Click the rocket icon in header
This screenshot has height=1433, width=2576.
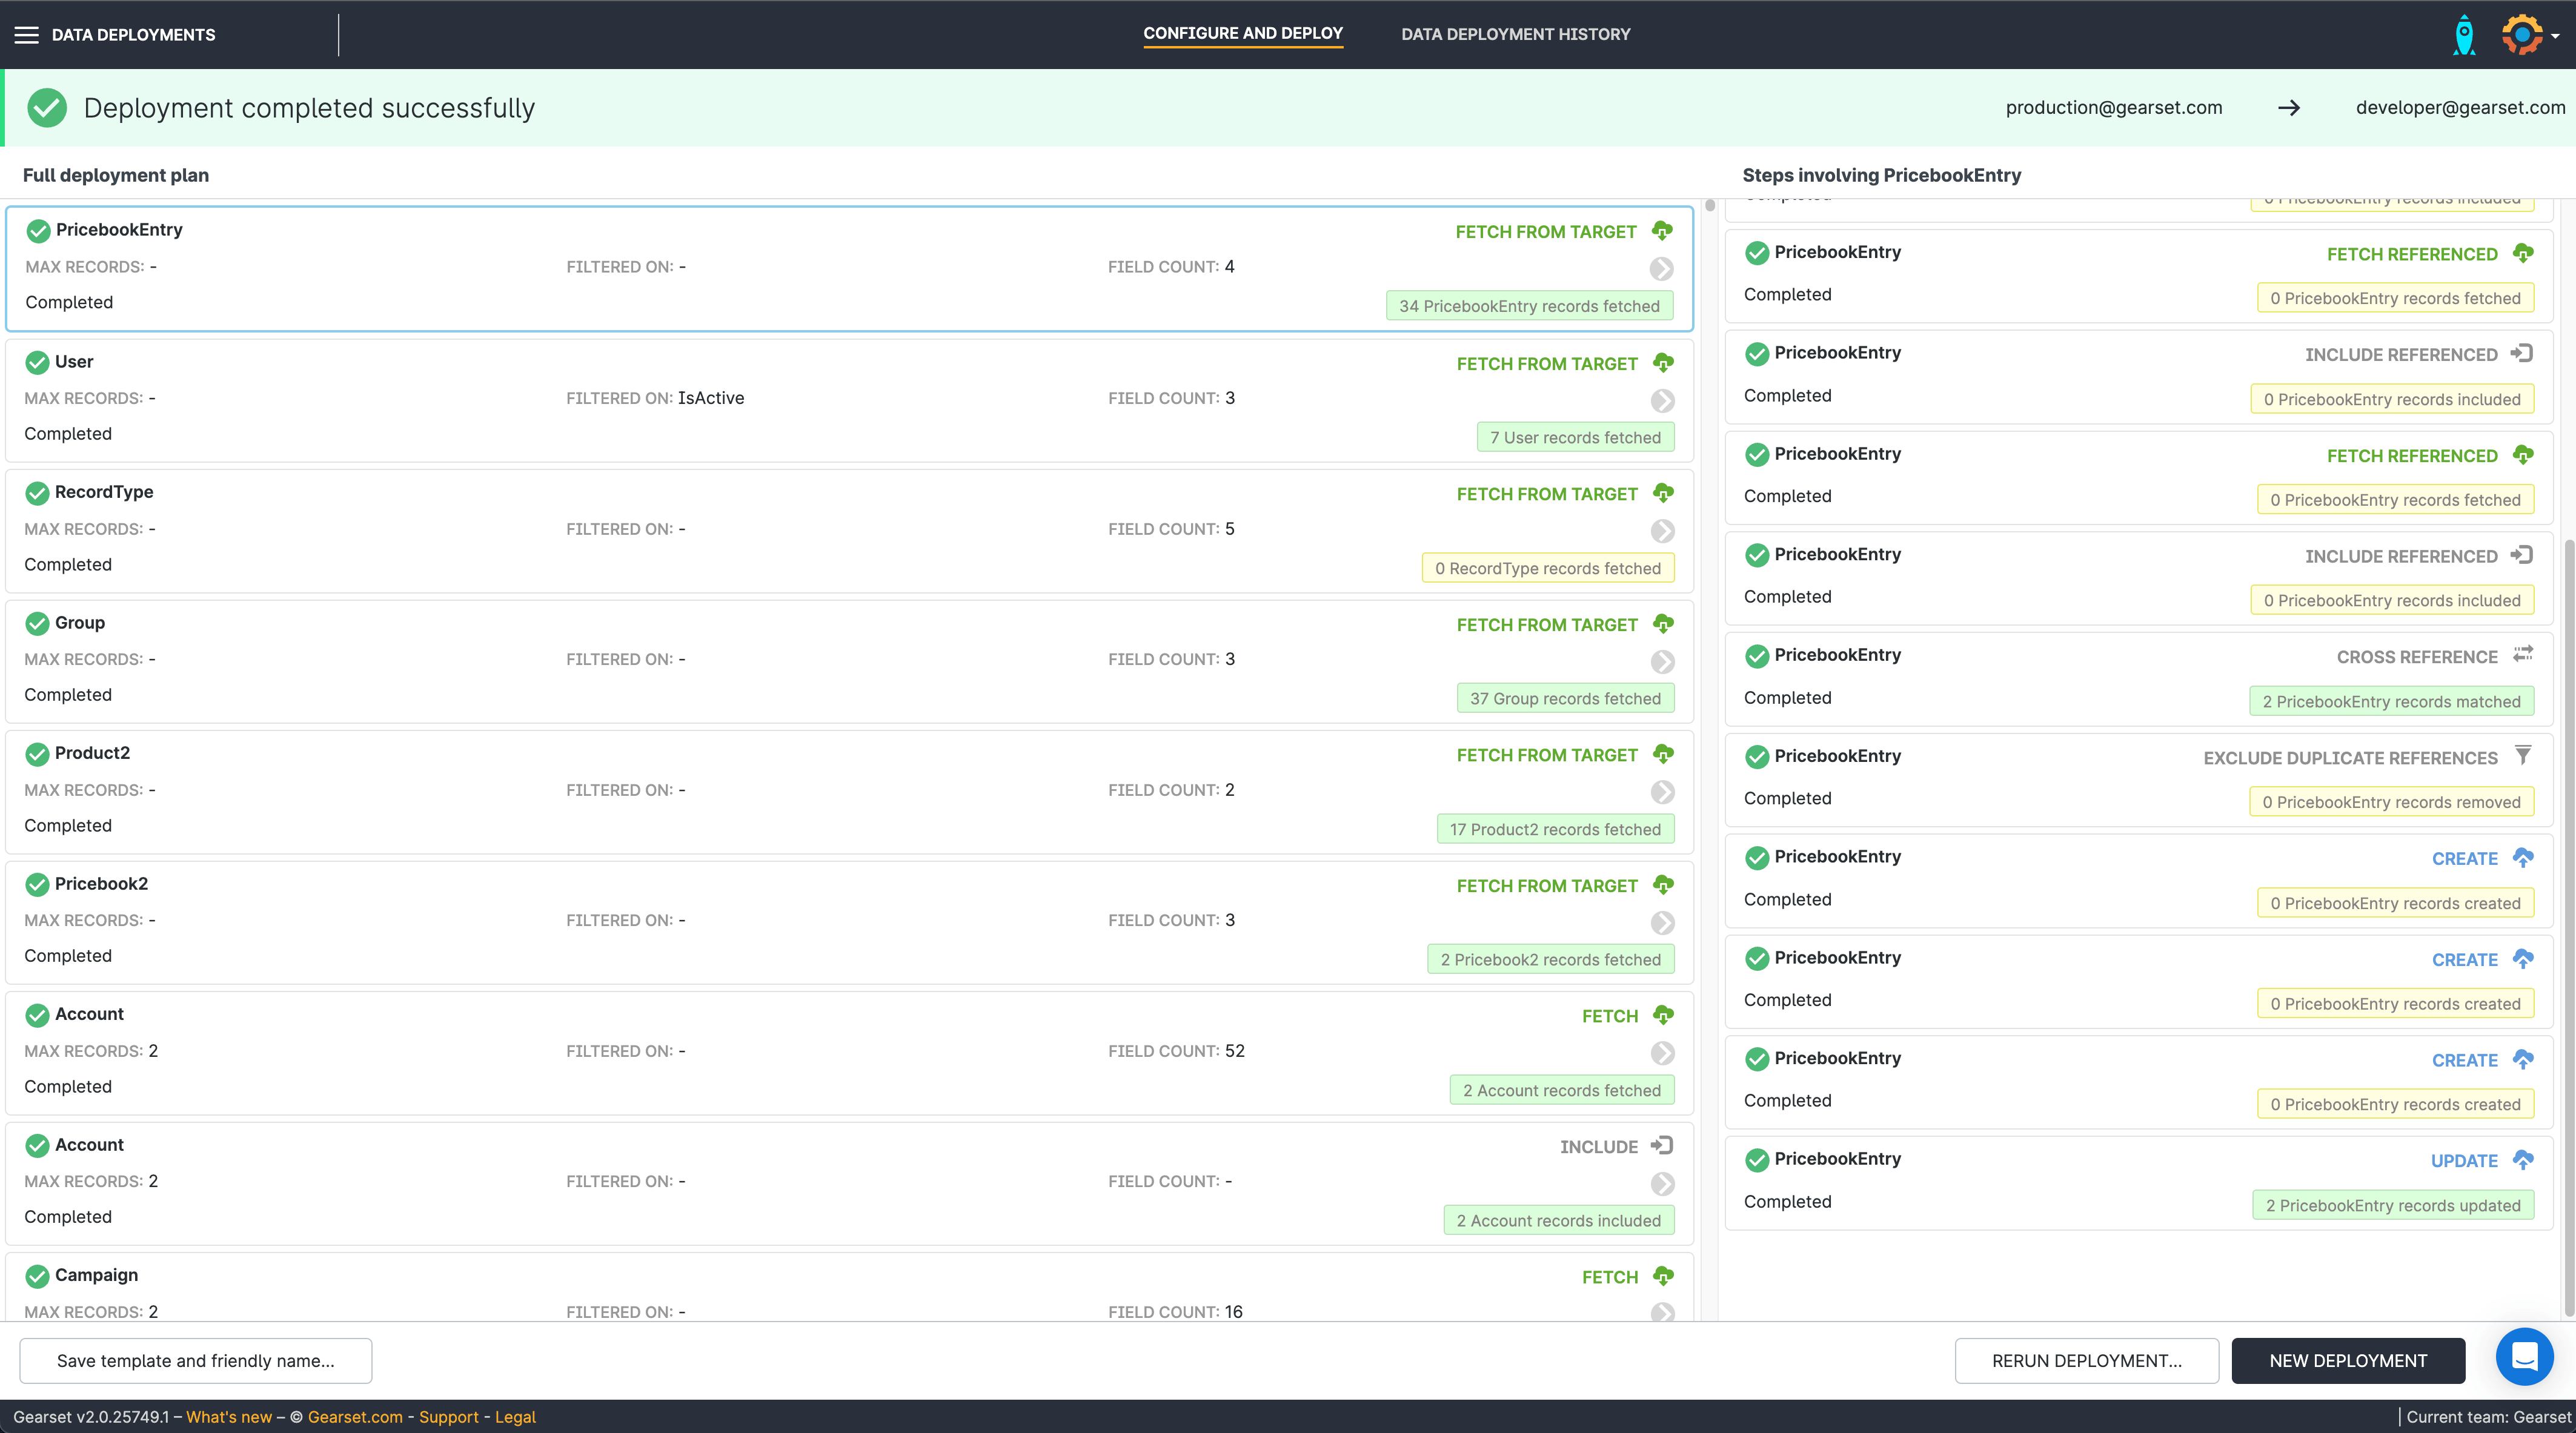coord(2464,35)
